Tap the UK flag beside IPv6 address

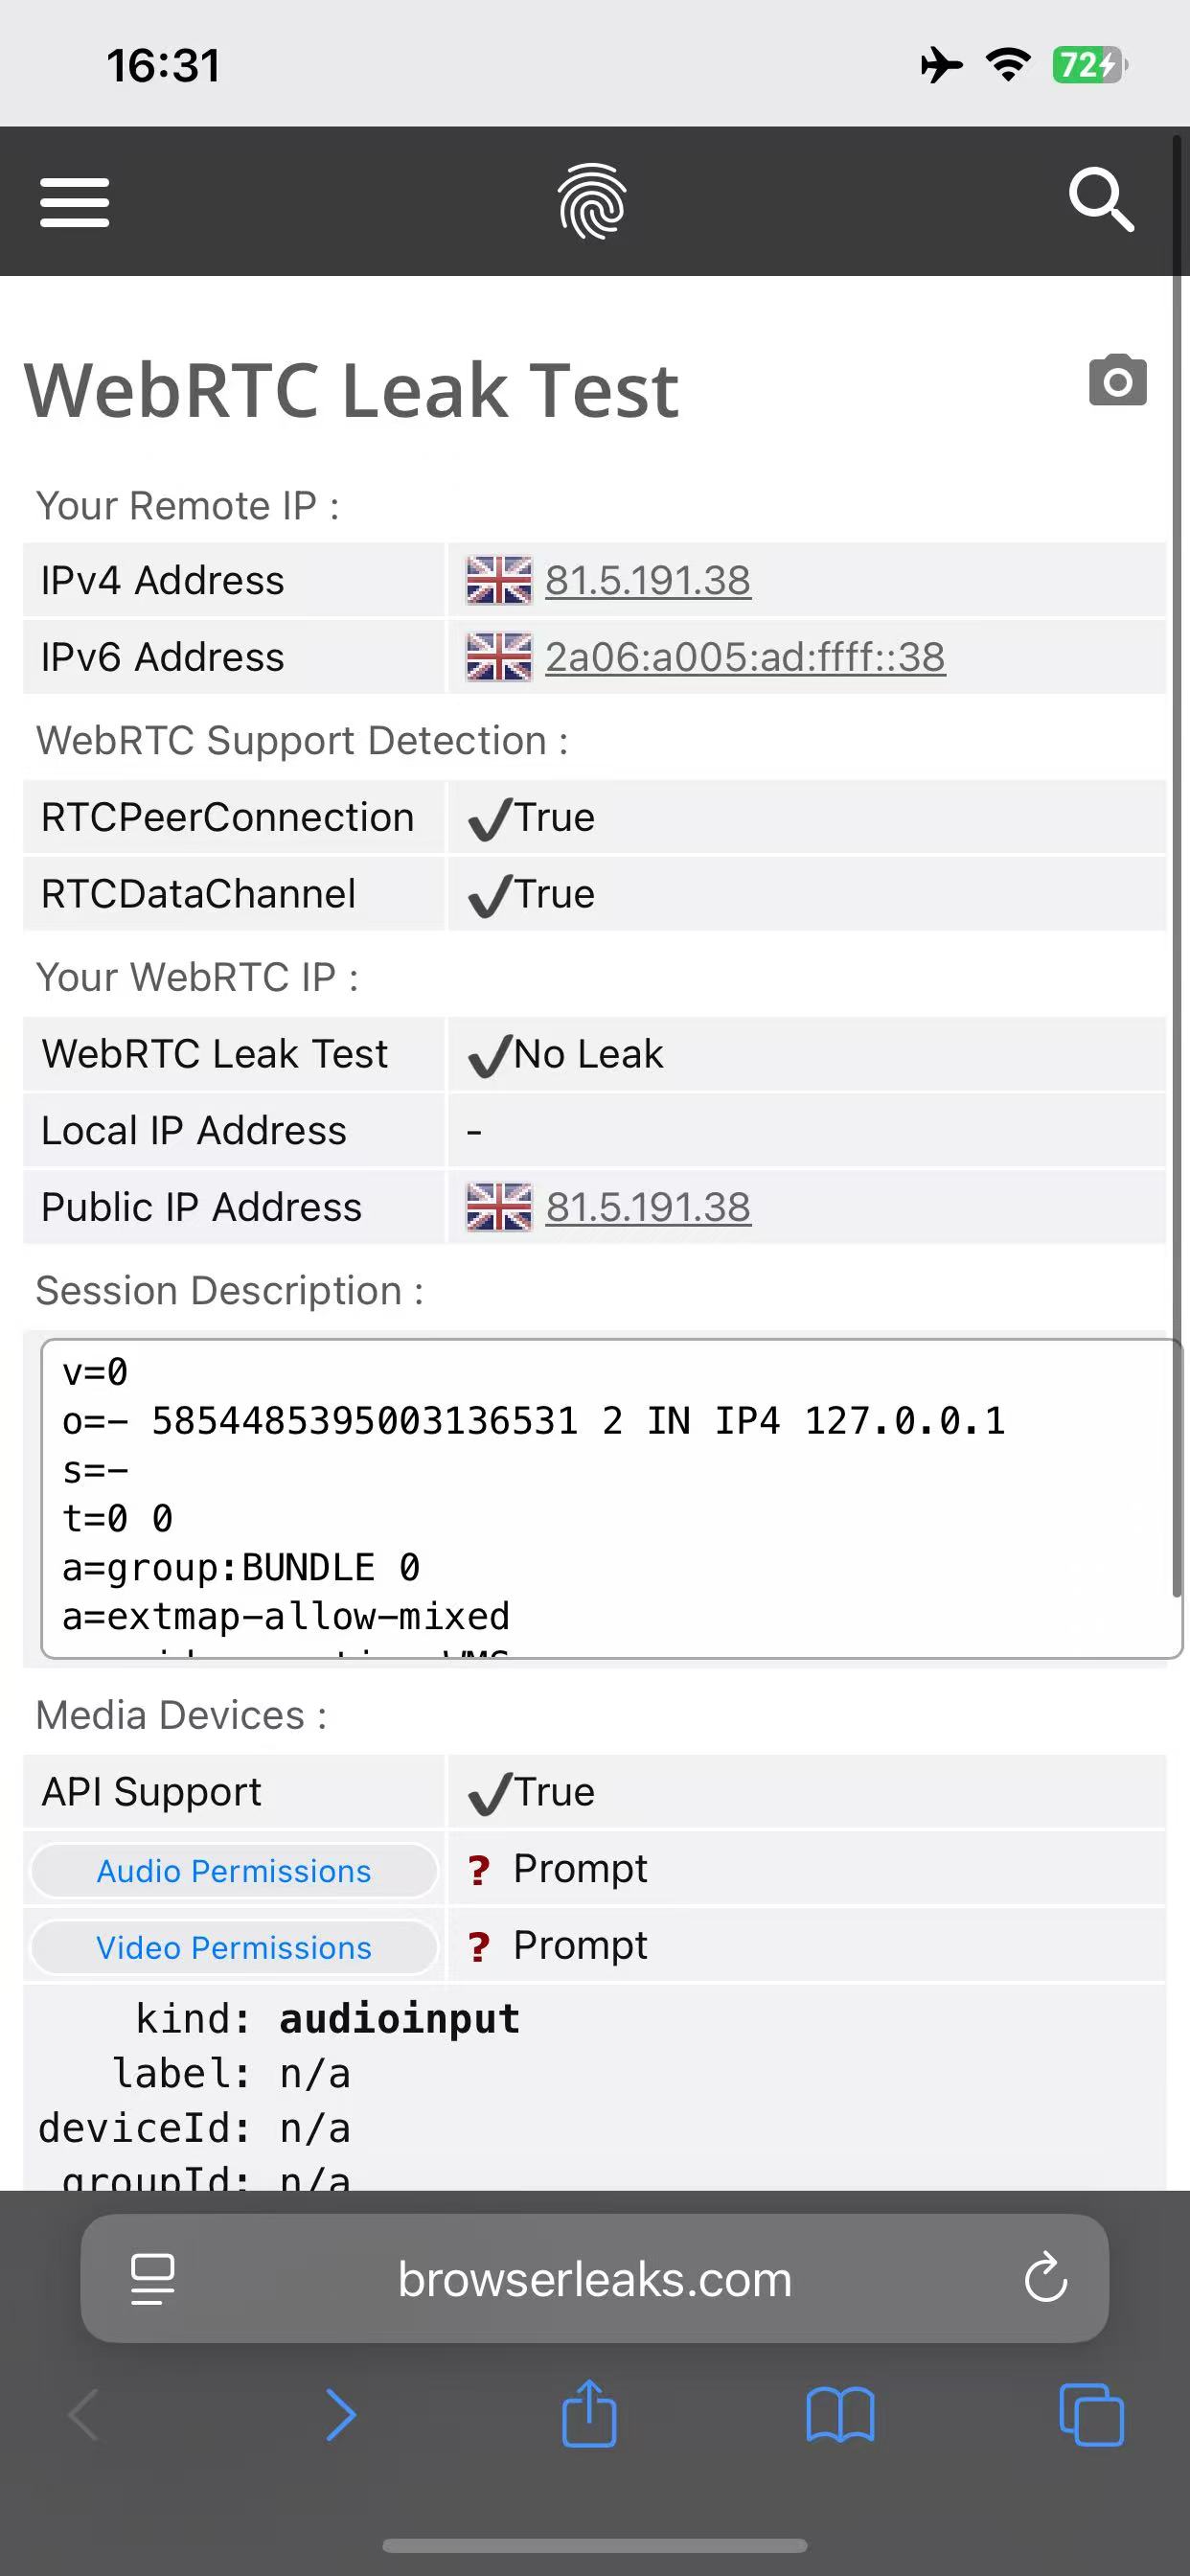499,657
